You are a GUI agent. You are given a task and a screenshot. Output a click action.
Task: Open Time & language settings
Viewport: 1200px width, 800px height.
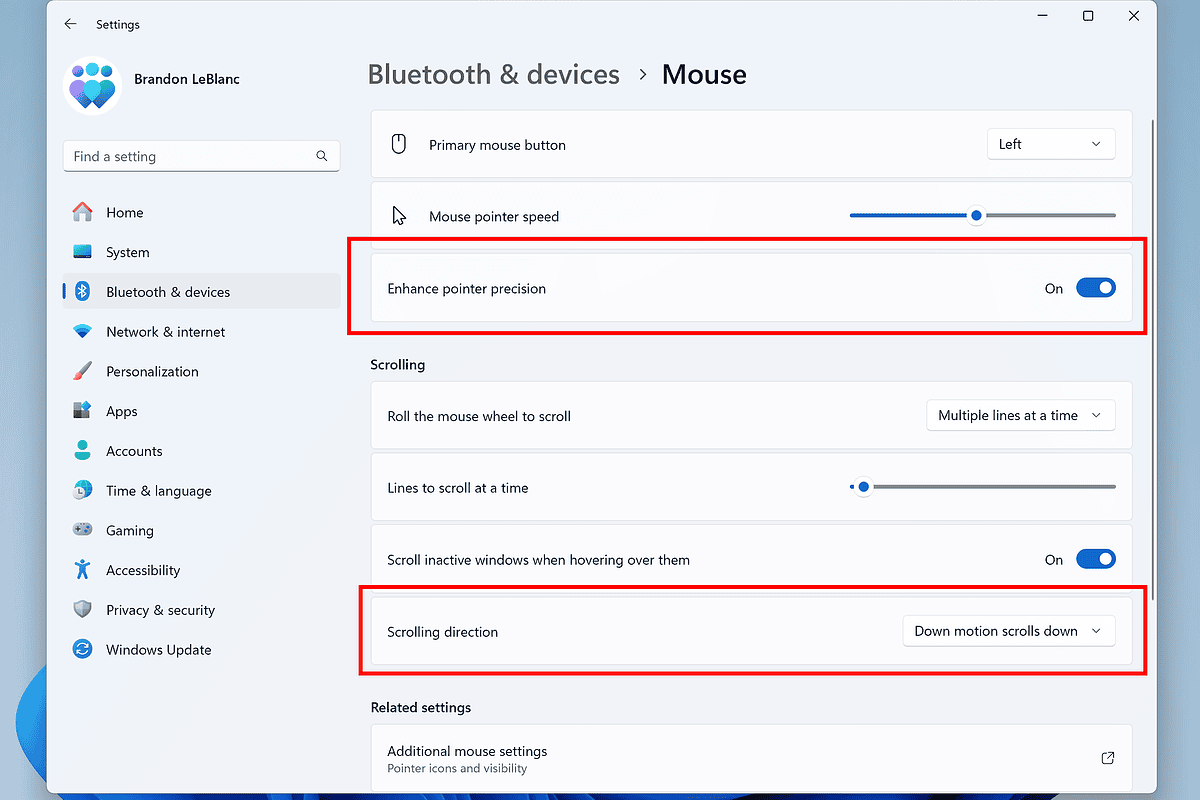[x=201, y=491]
